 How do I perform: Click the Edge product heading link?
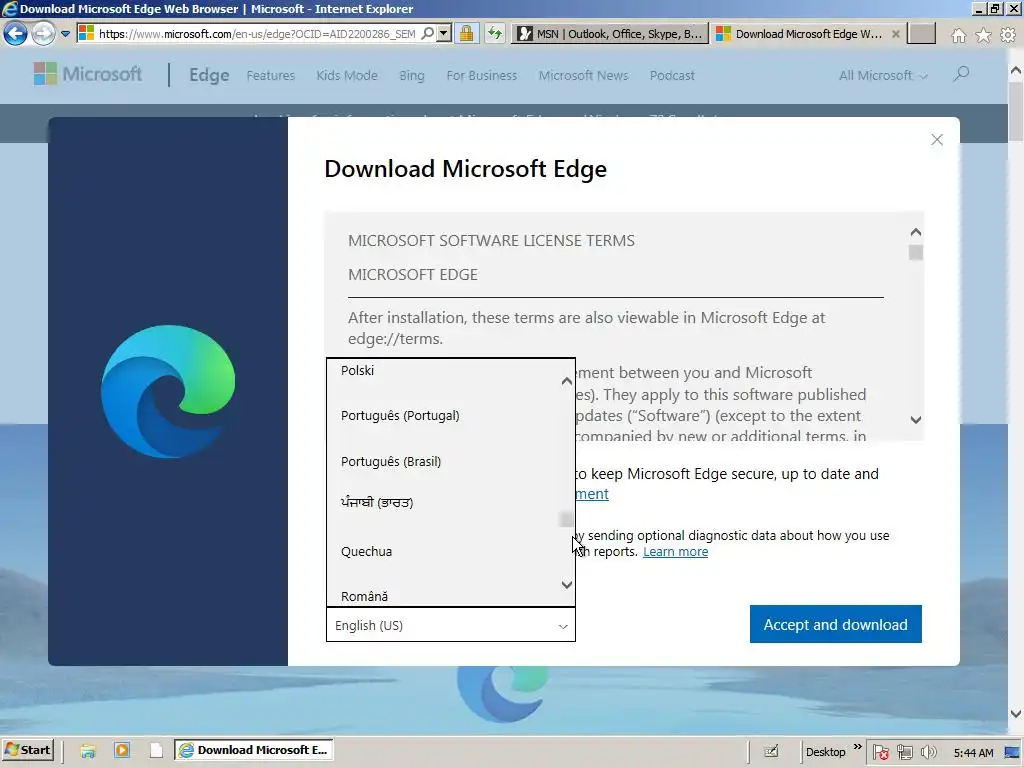209,75
